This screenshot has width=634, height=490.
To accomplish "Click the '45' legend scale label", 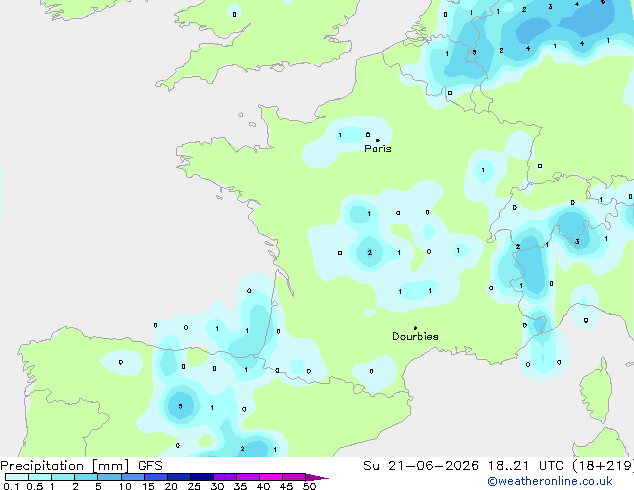I will [286, 486].
